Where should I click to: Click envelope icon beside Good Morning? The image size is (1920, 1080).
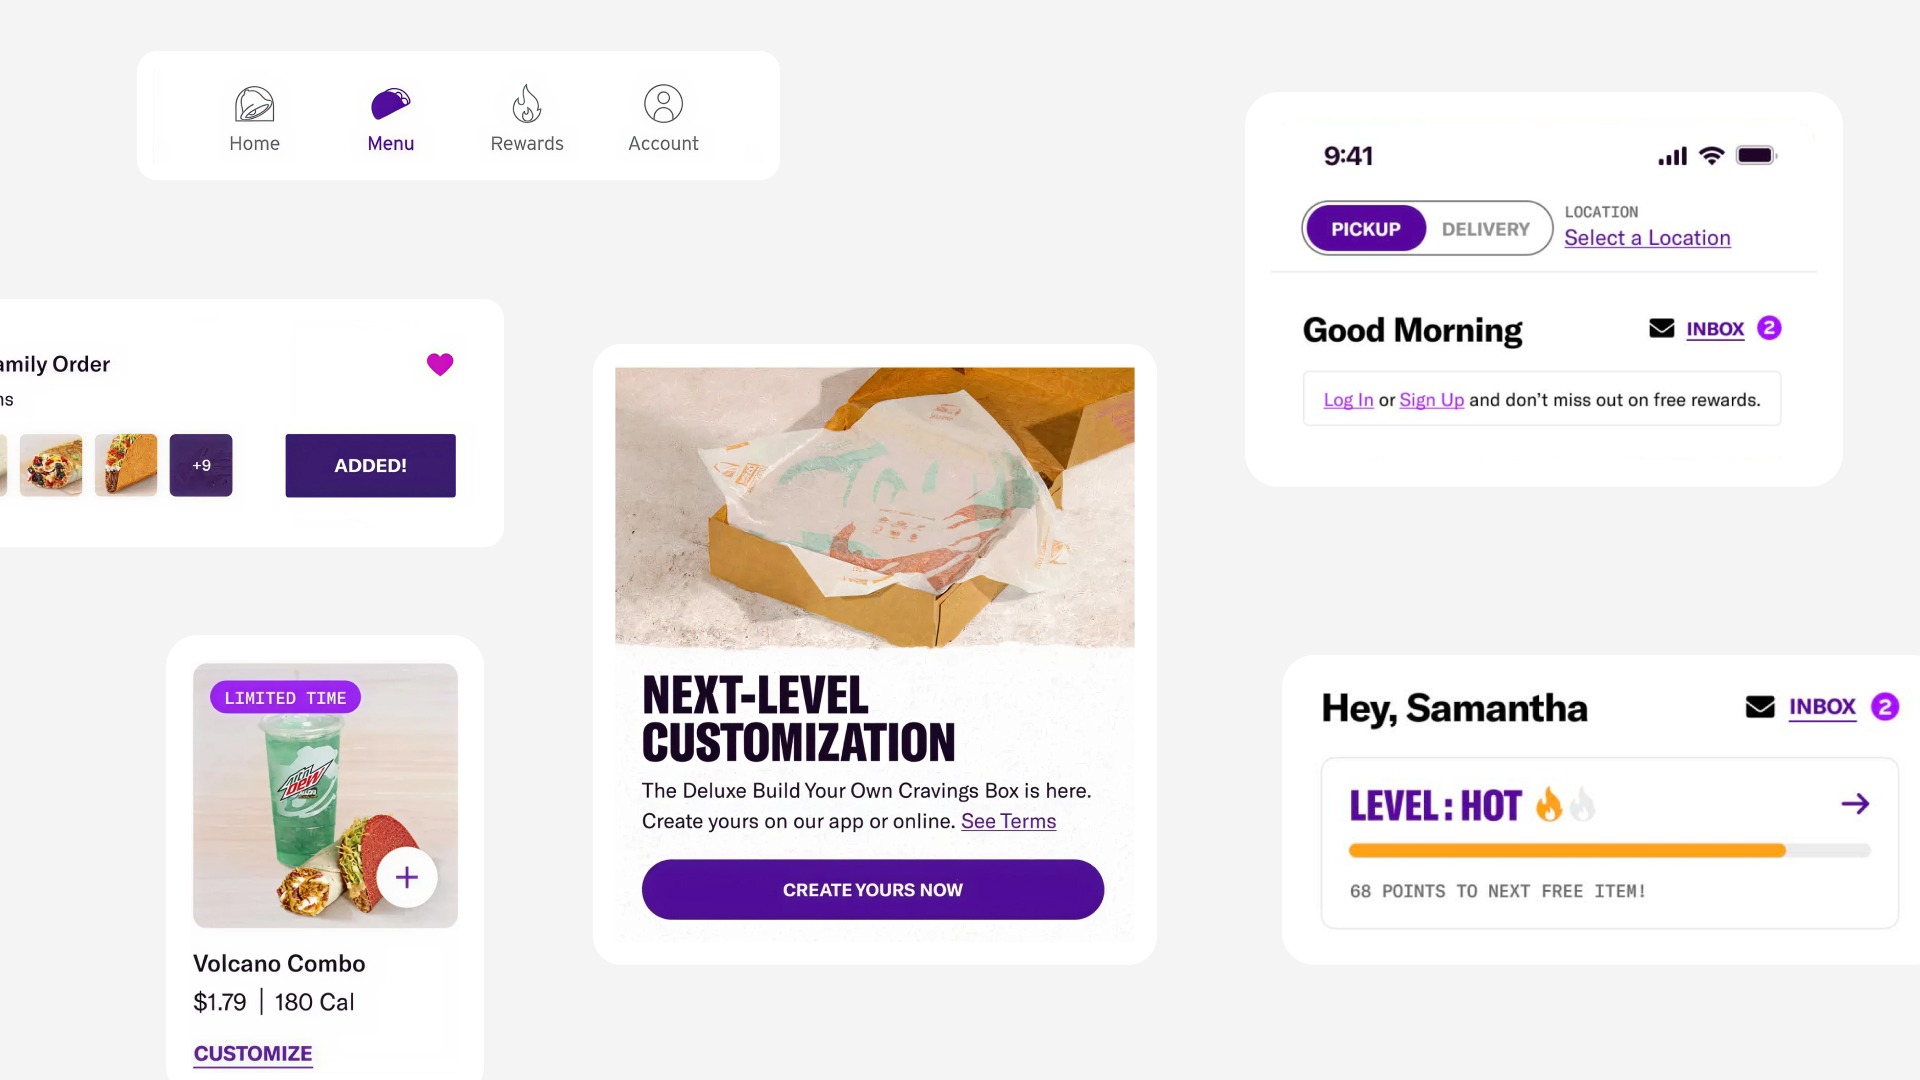[1662, 328]
